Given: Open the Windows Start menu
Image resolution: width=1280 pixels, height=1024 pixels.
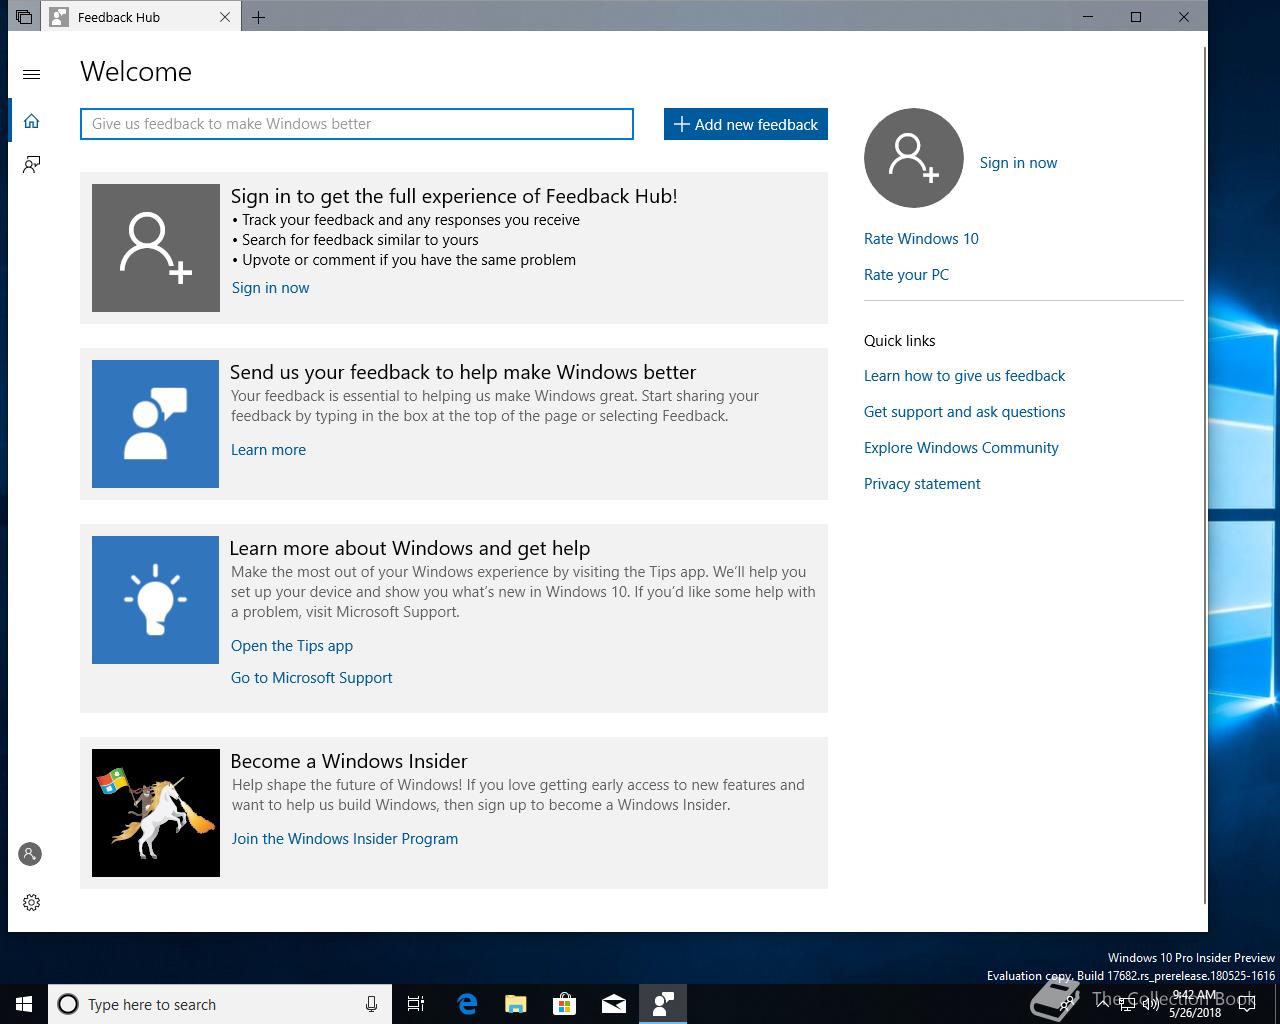Looking at the screenshot, I should point(24,1004).
